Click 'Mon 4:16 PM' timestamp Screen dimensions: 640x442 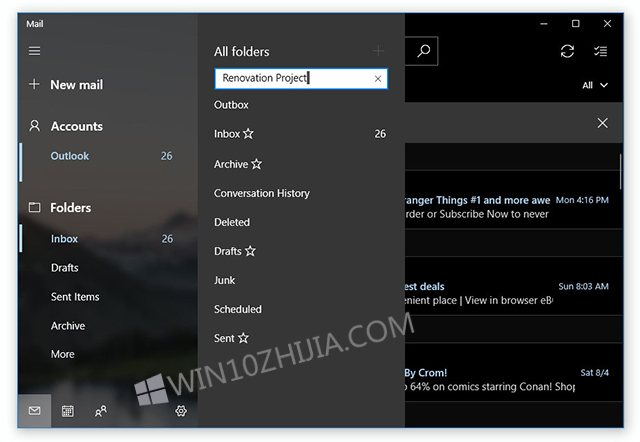(x=582, y=200)
